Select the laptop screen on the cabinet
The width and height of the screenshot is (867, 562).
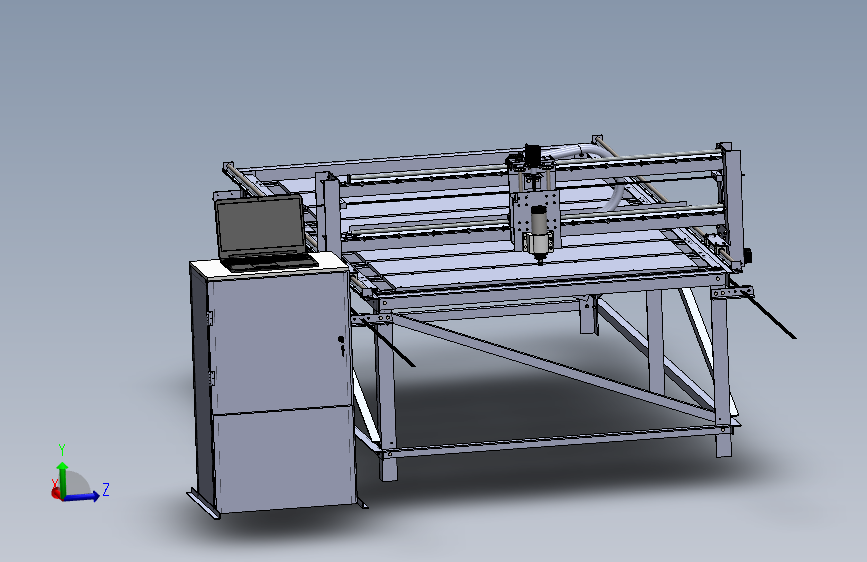tap(260, 227)
